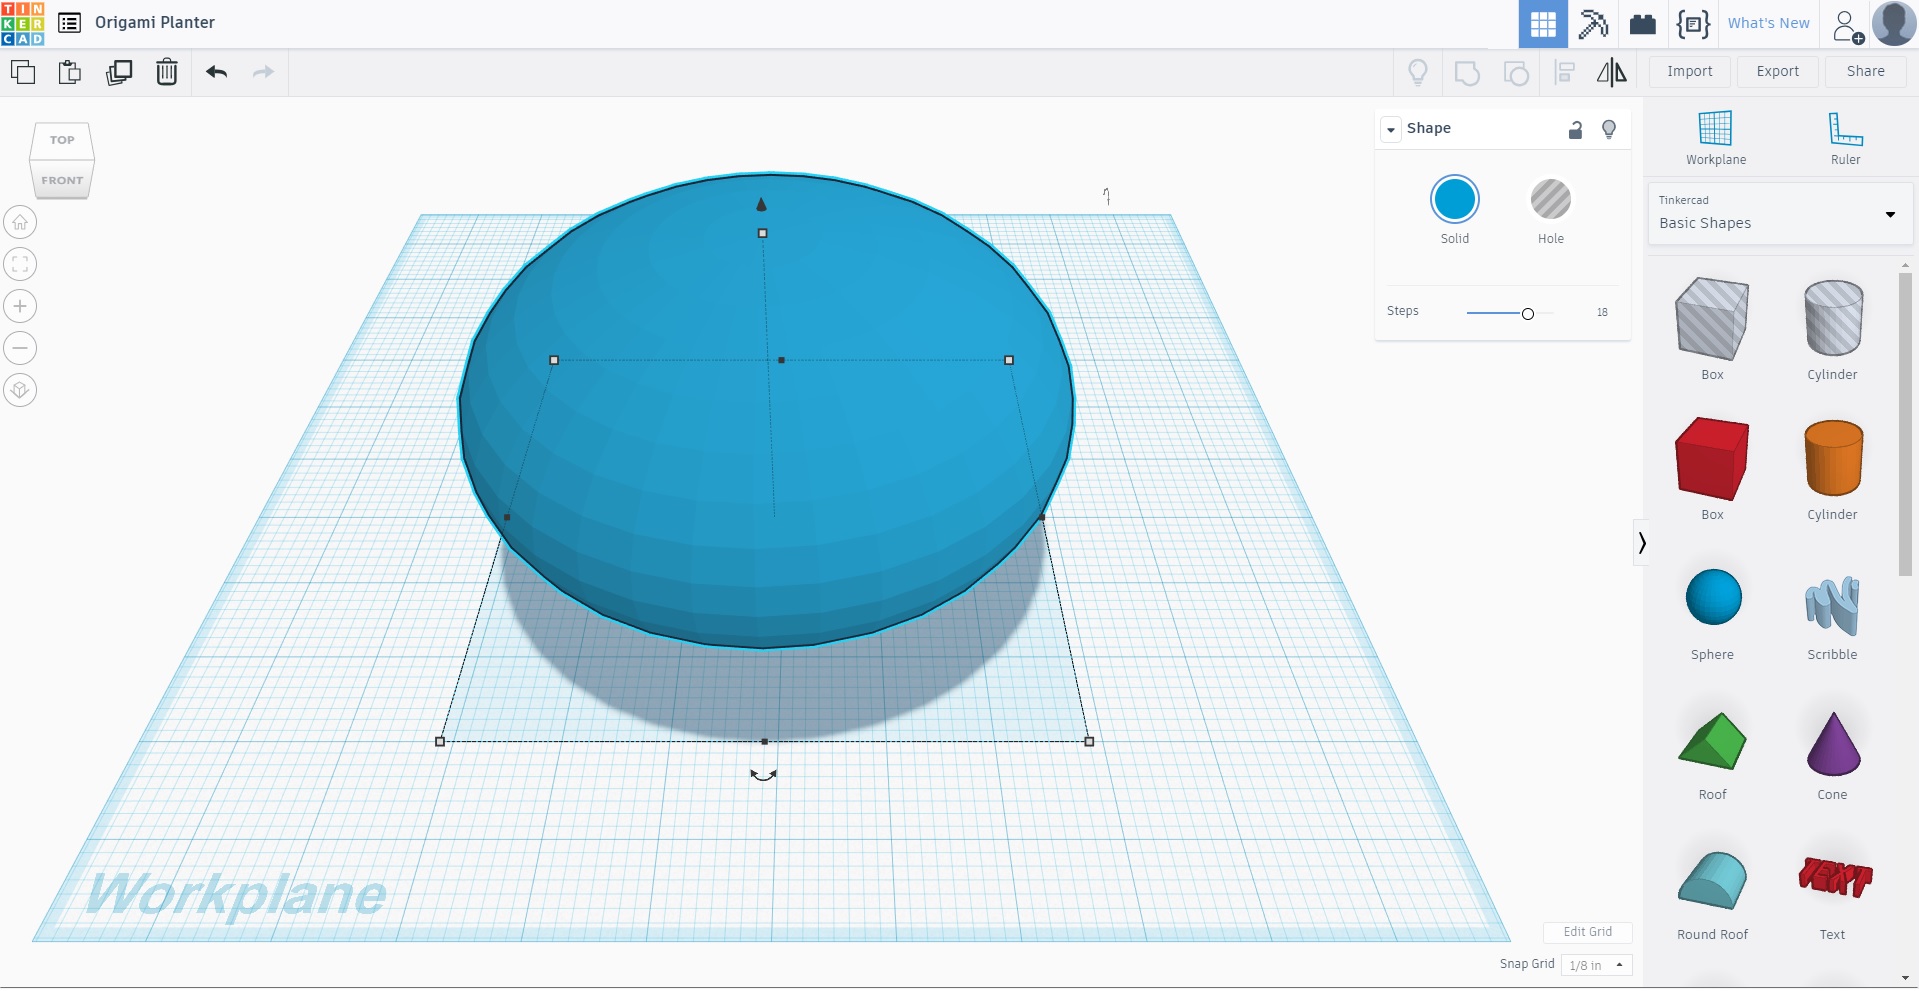
Task: Invite collaborators with add-person icon
Action: click(1848, 26)
